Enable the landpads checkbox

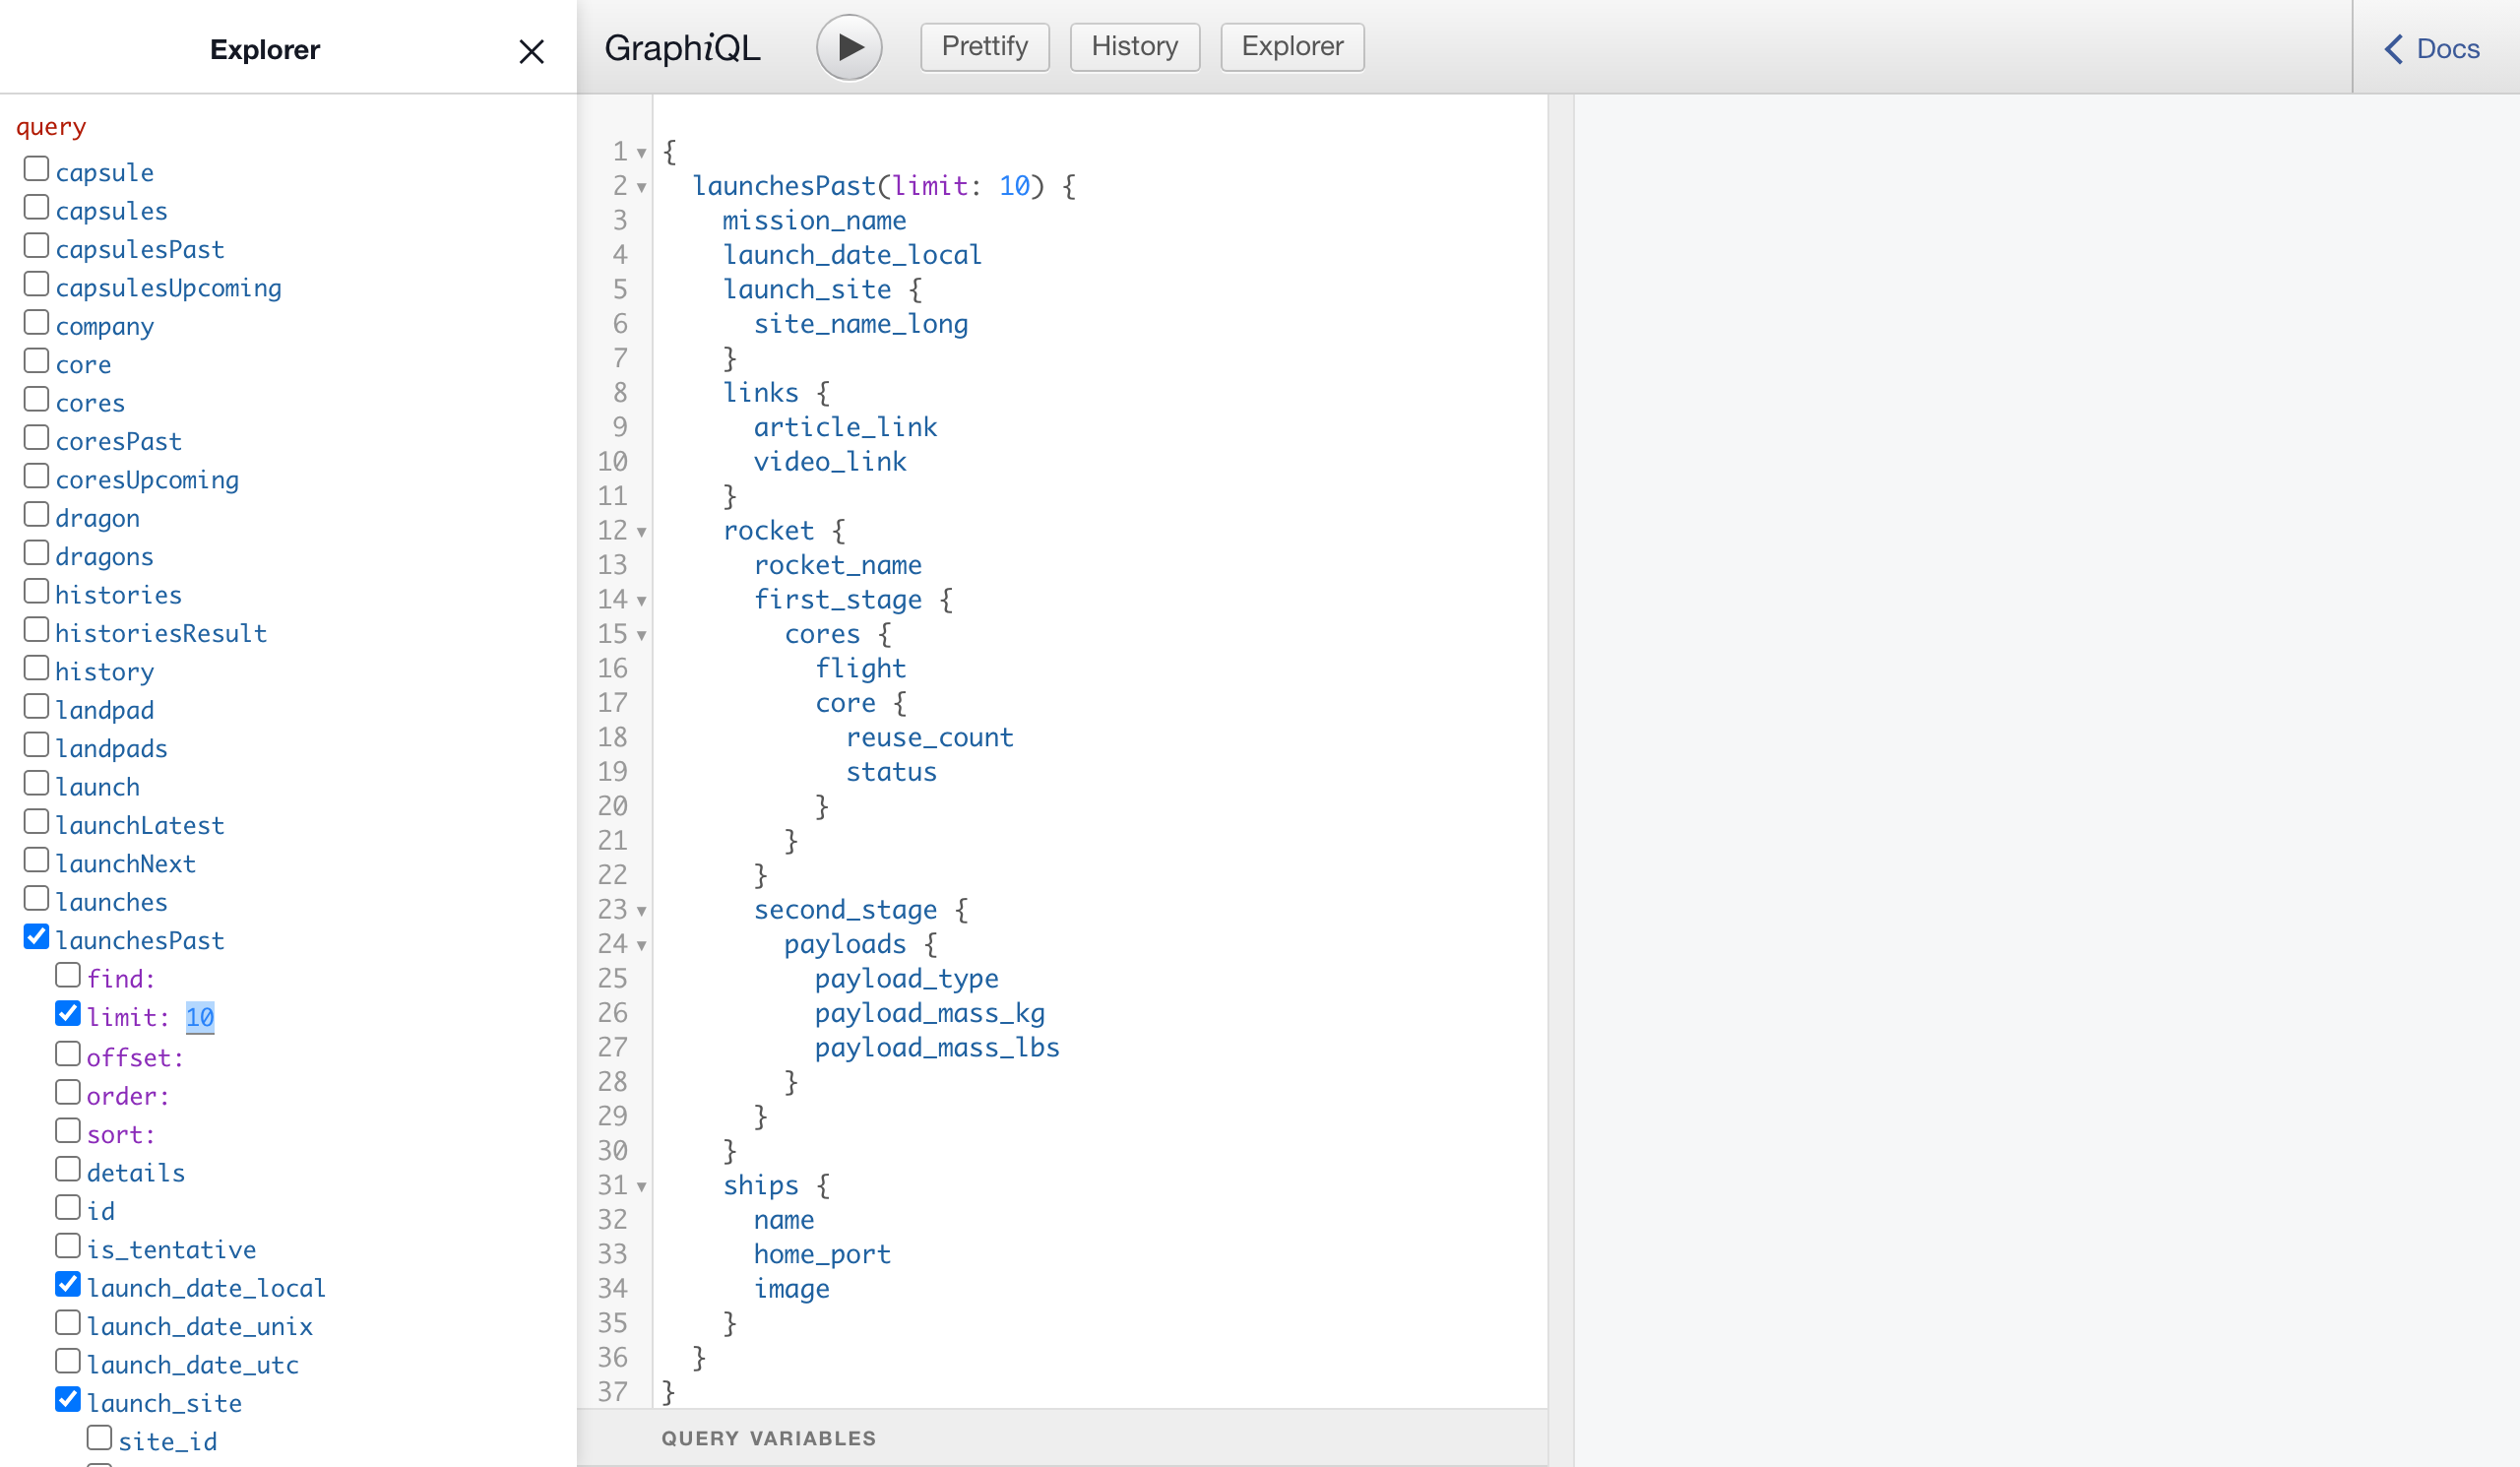click(x=36, y=744)
